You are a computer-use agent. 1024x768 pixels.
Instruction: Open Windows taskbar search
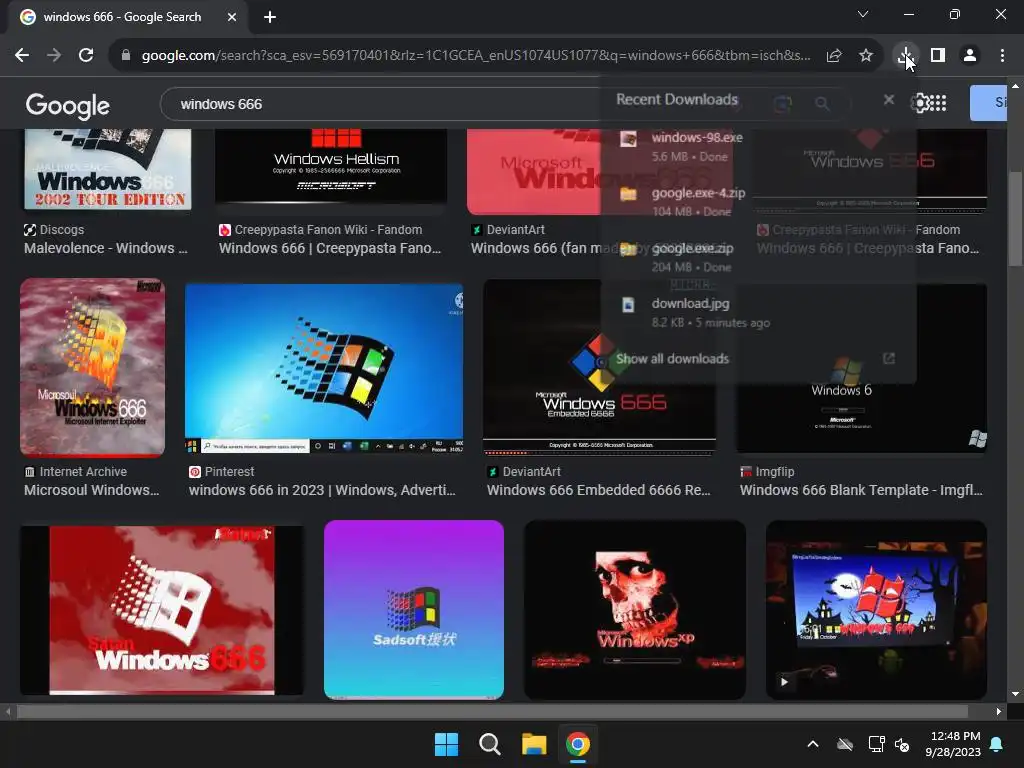click(x=490, y=744)
